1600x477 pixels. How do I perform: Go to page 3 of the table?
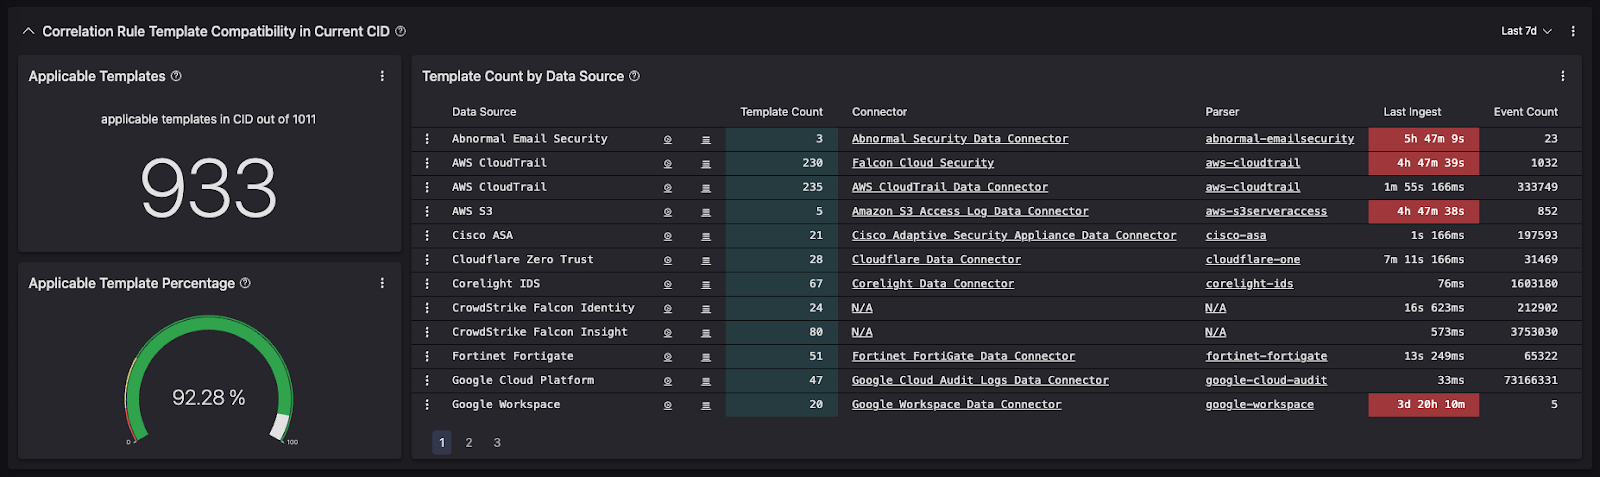click(x=497, y=442)
